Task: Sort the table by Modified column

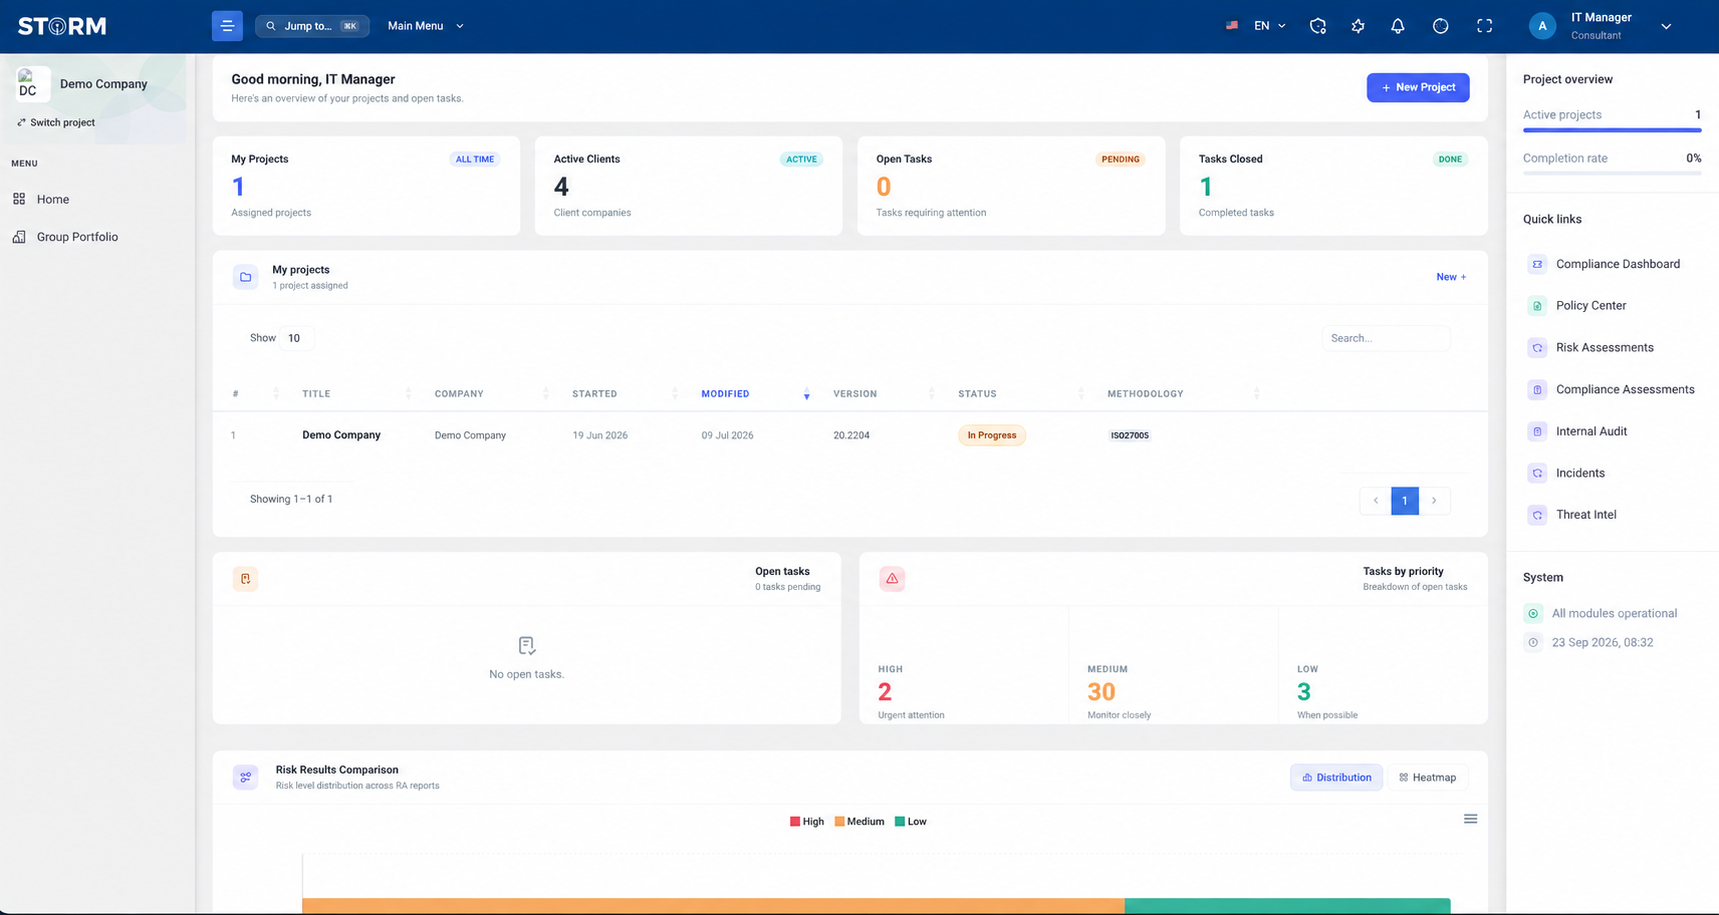Action: pyautogui.click(x=756, y=394)
